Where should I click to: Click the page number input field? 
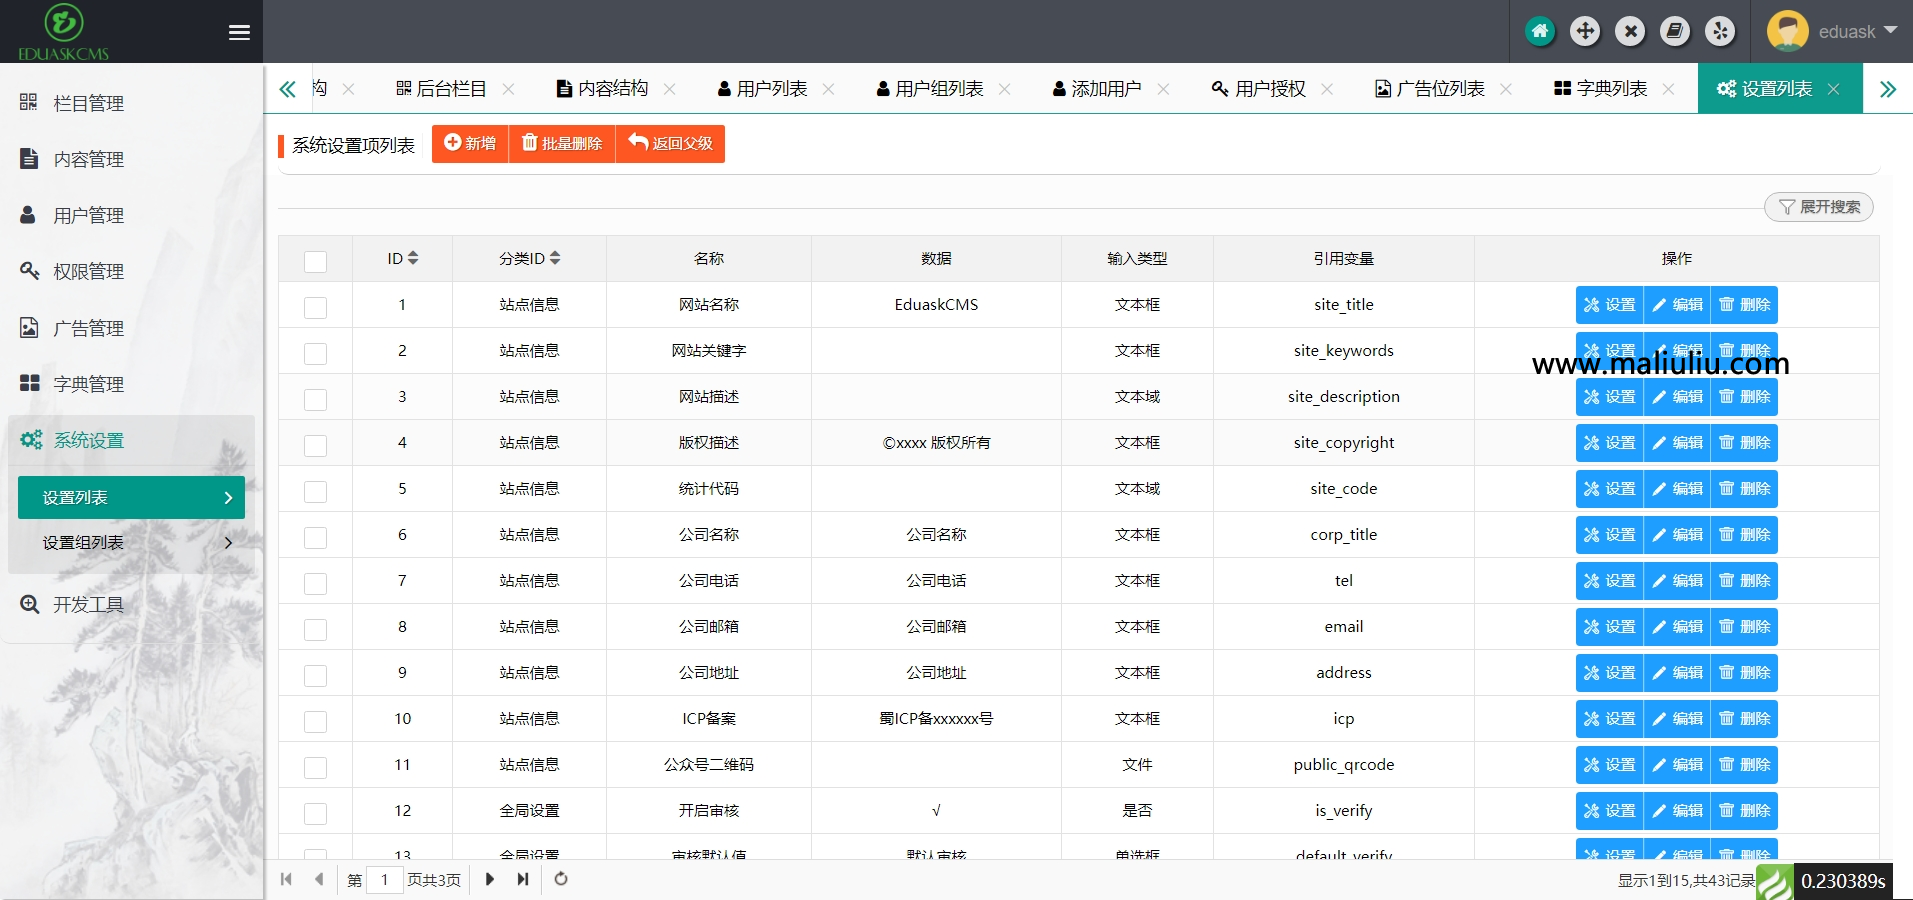[386, 880]
